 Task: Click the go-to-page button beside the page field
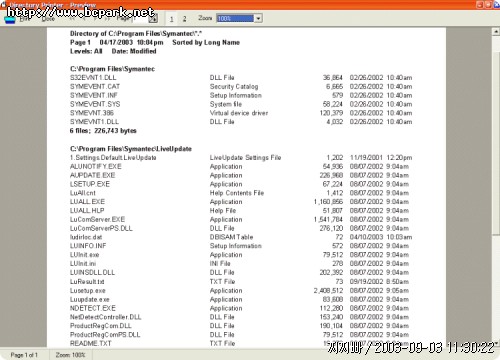[x=153, y=19]
